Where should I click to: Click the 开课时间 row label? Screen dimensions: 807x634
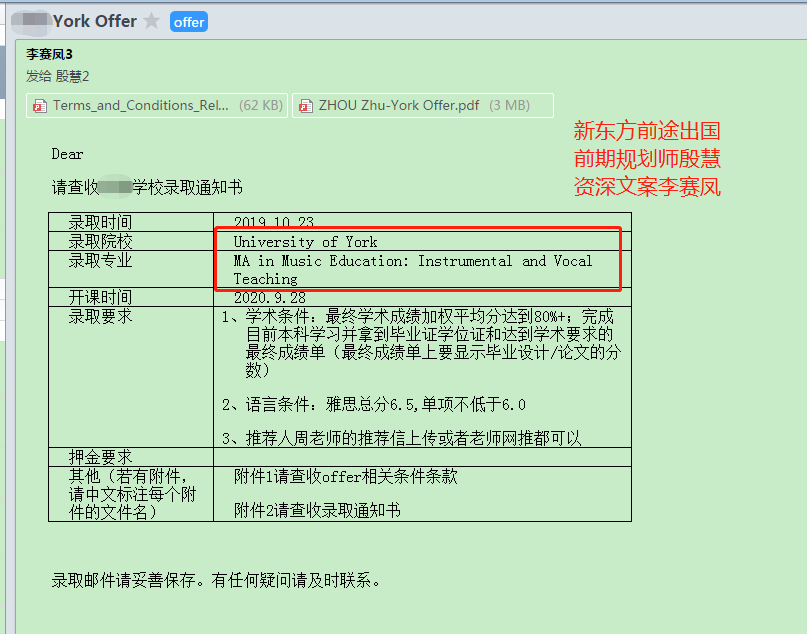point(100,297)
